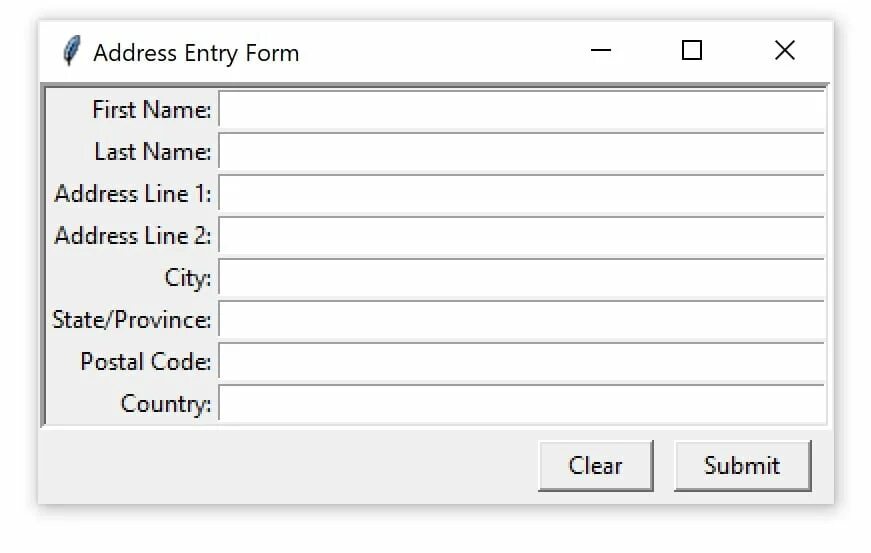Click the "City:" label
The height and width of the screenshot is (553, 871).
click(188, 278)
